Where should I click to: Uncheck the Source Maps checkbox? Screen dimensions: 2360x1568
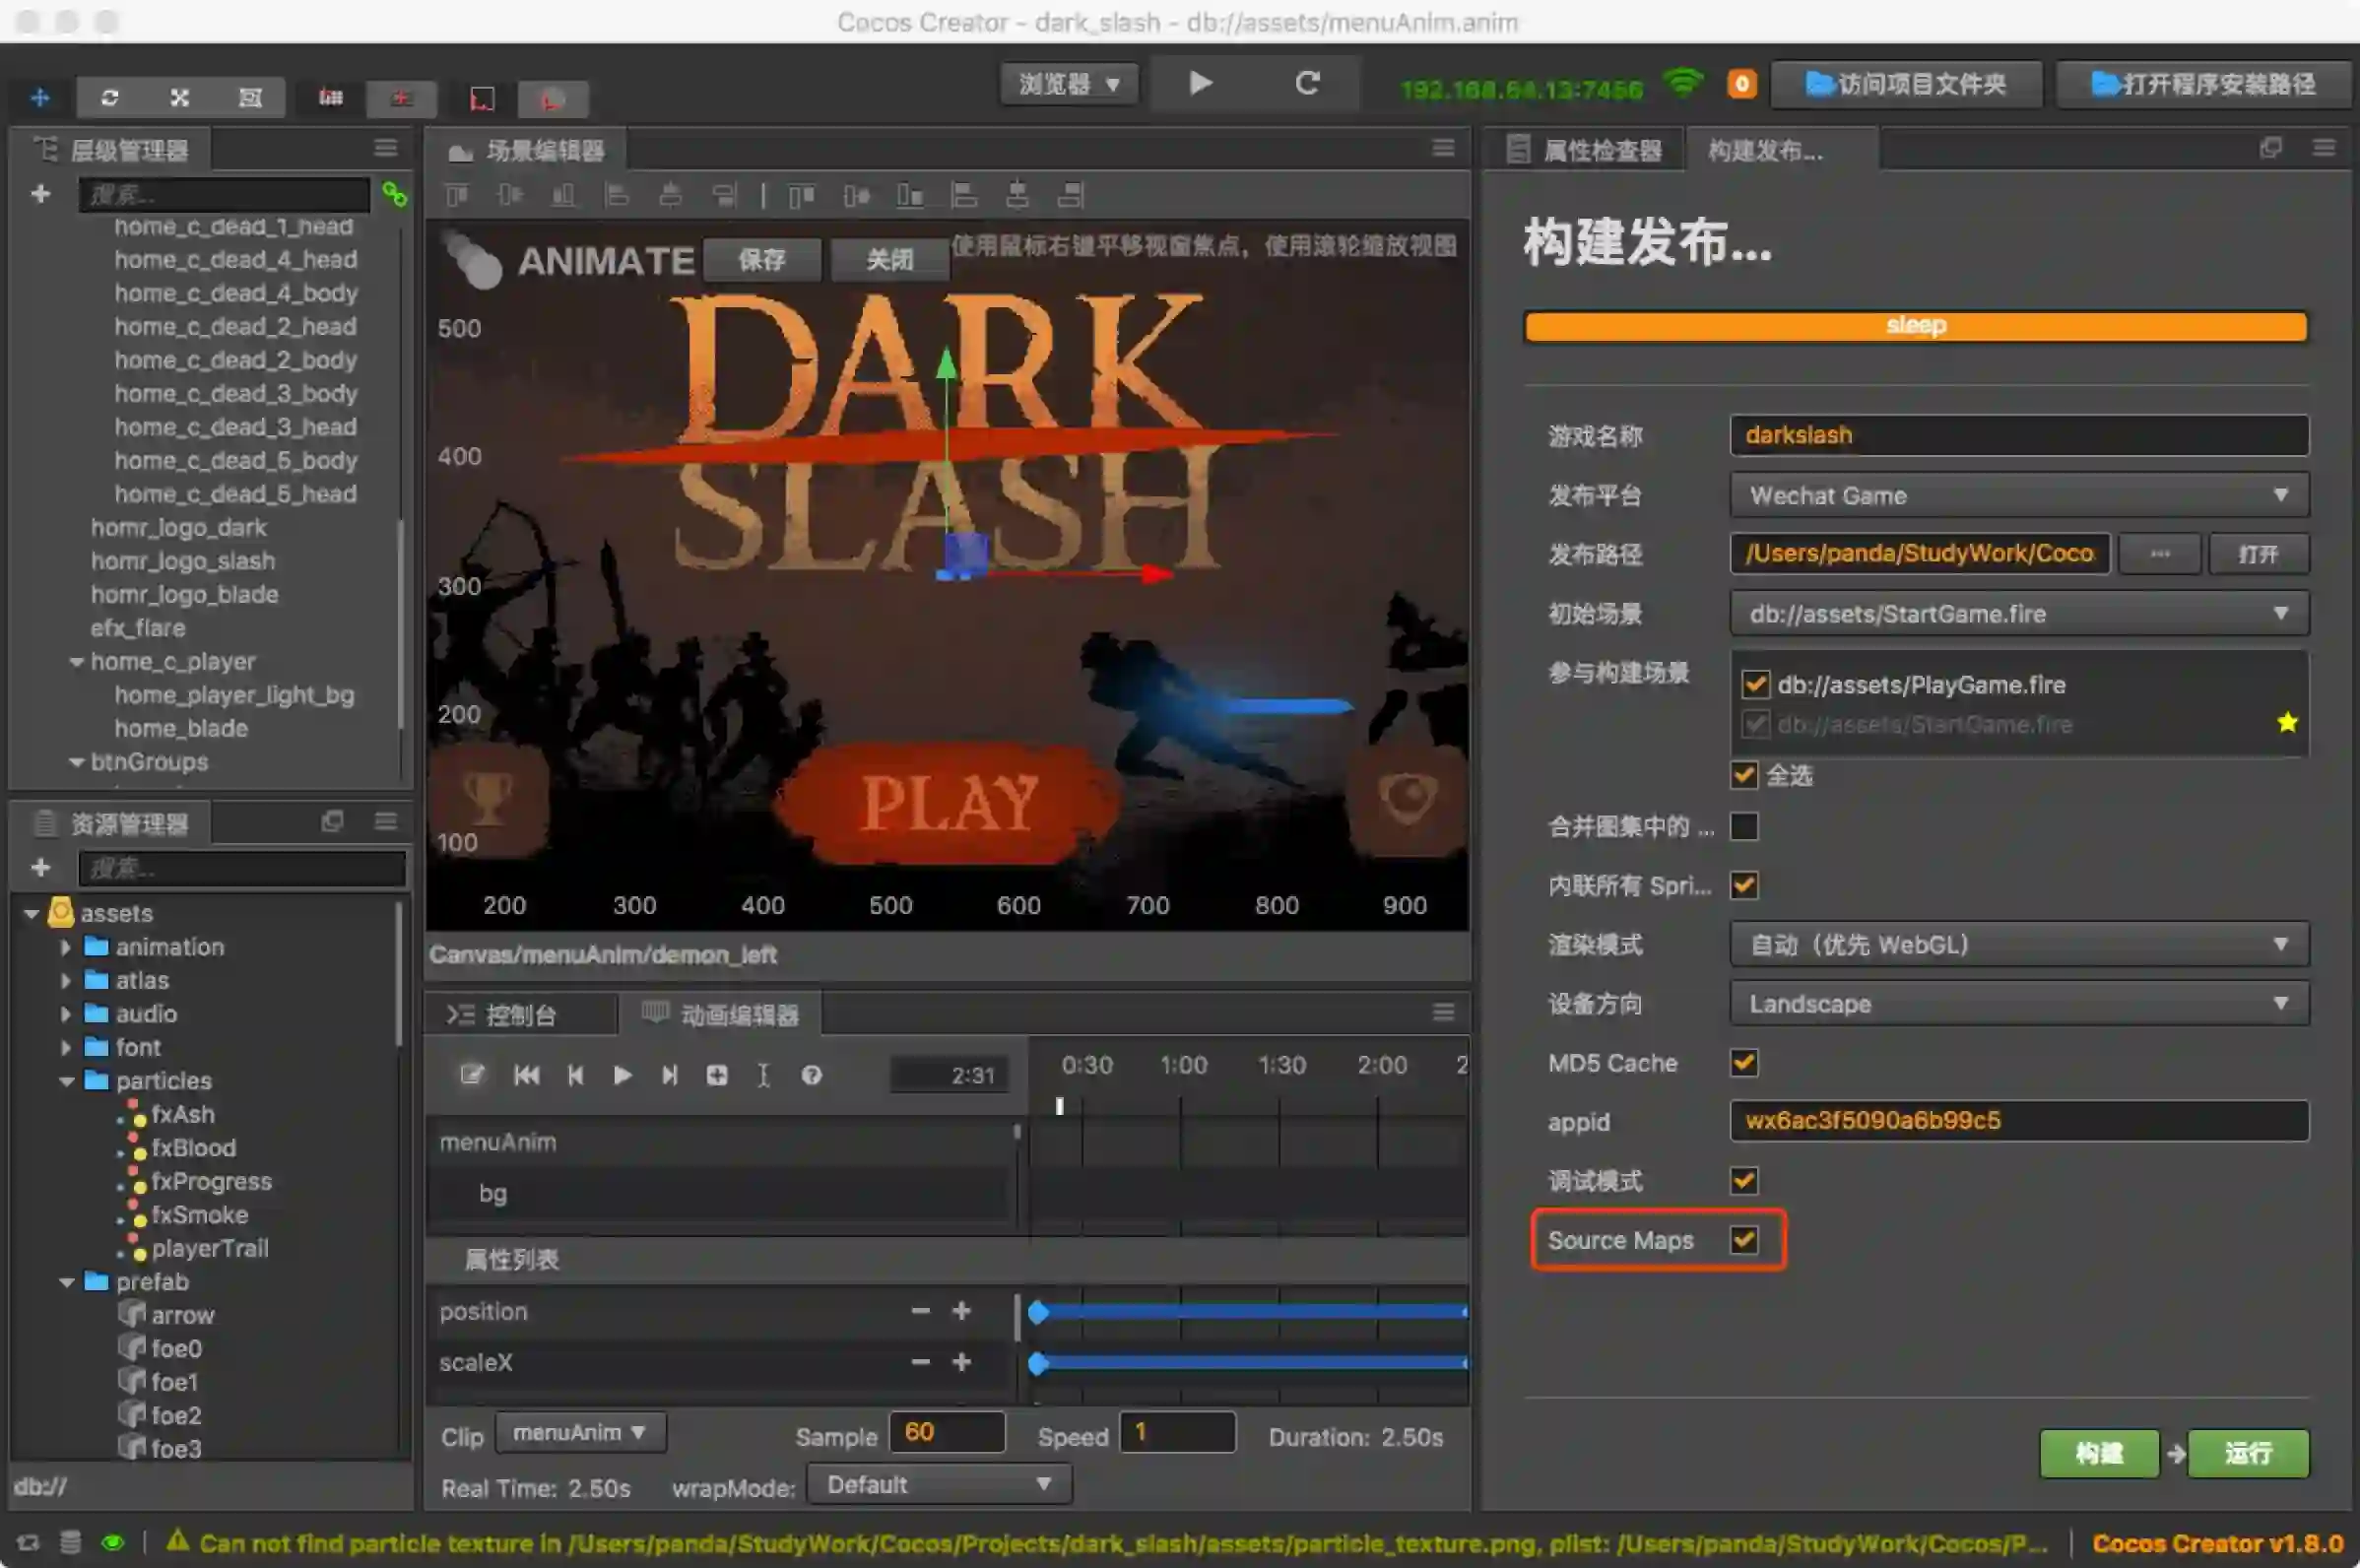1744,1240
